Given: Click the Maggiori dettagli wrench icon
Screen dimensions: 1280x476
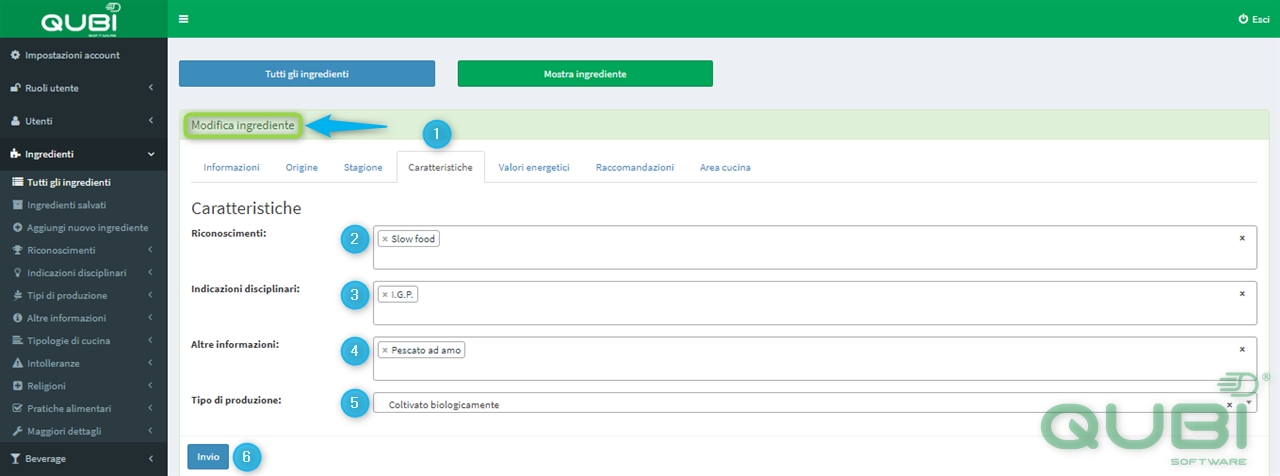Looking at the screenshot, I should click(x=17, y=431).
